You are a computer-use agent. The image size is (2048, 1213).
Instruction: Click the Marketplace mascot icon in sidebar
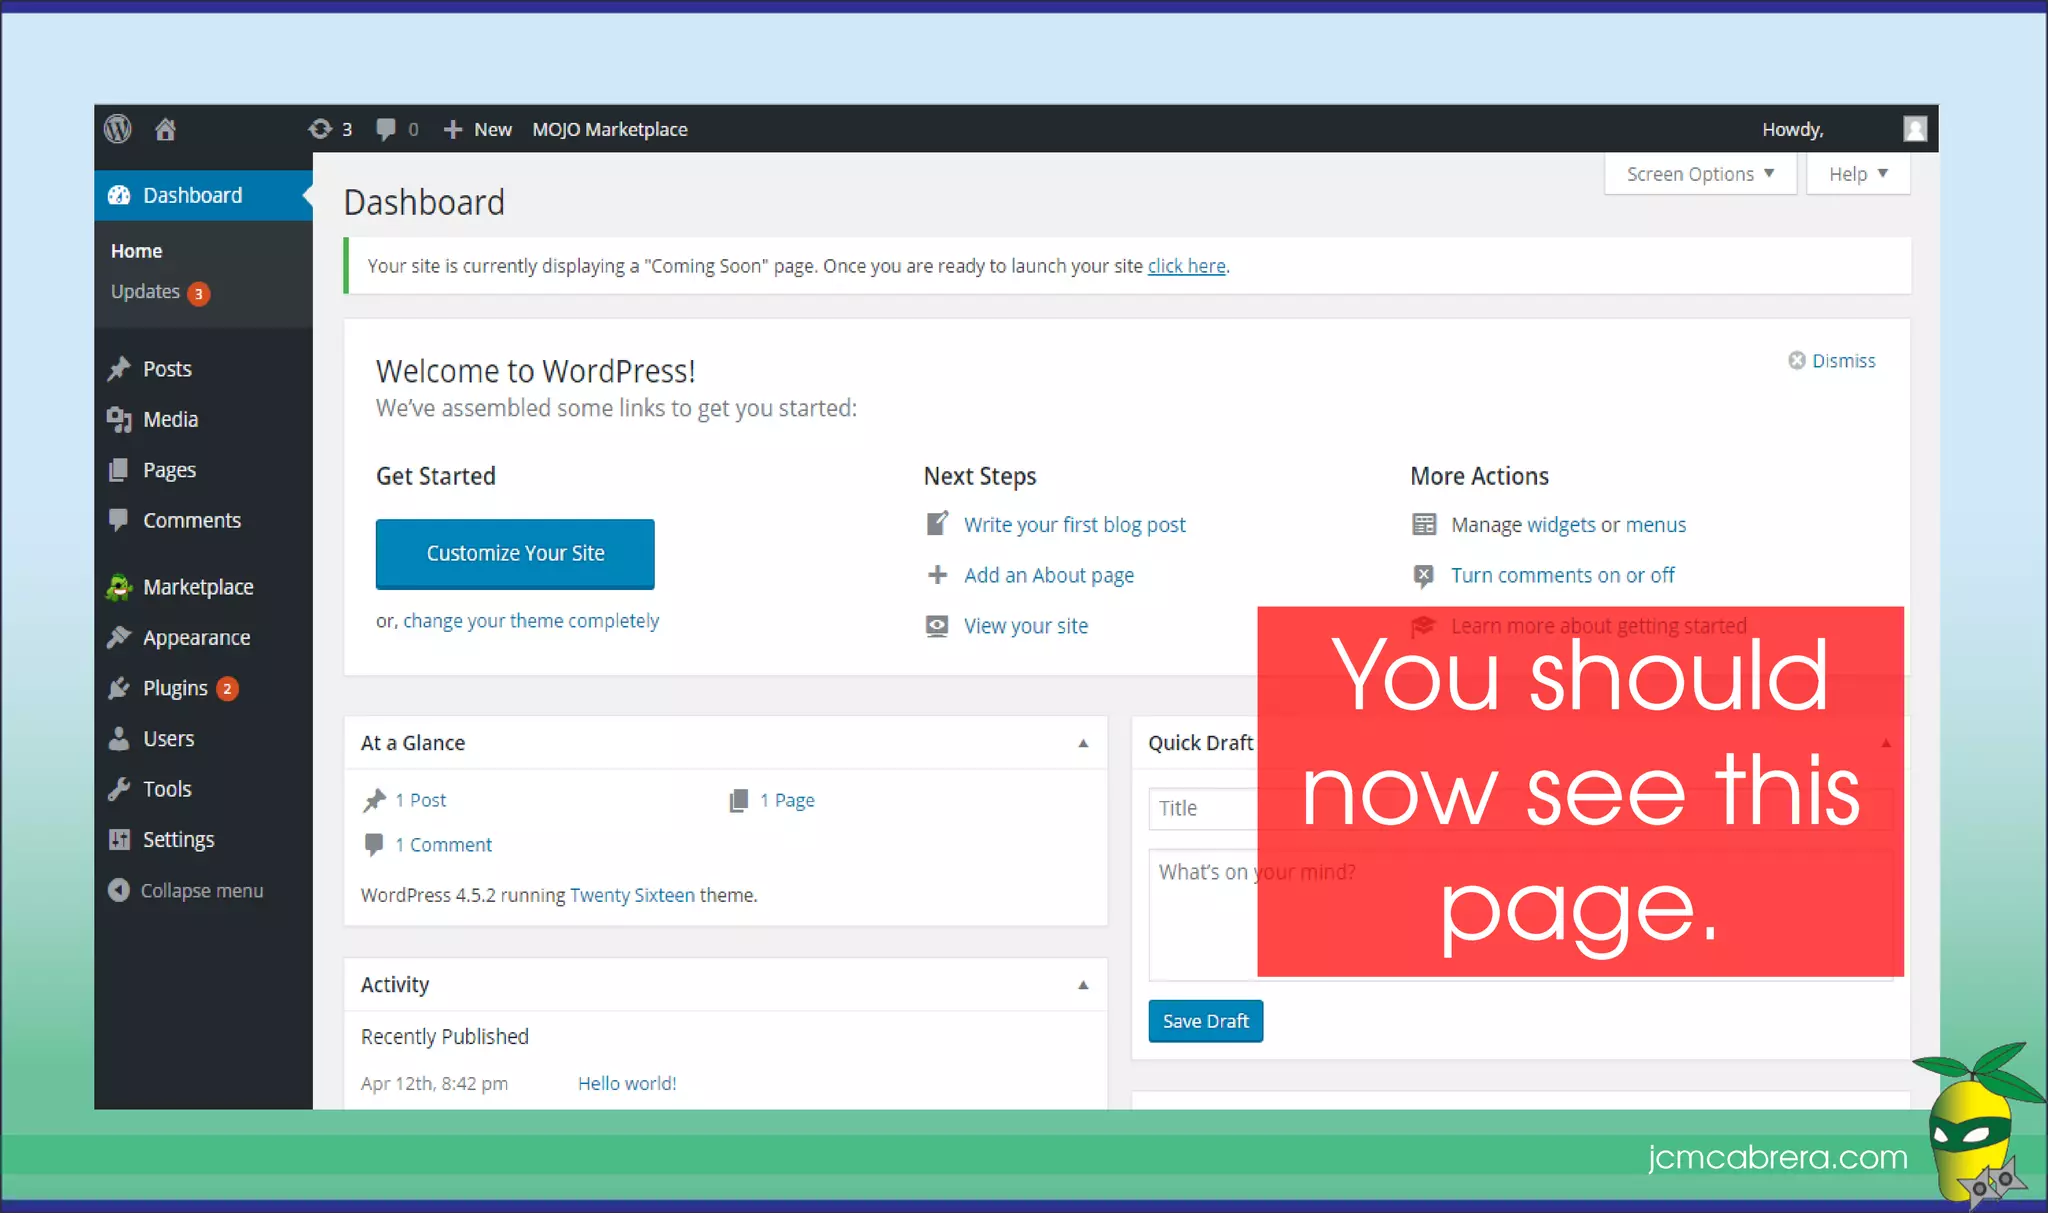coord(119,587)
